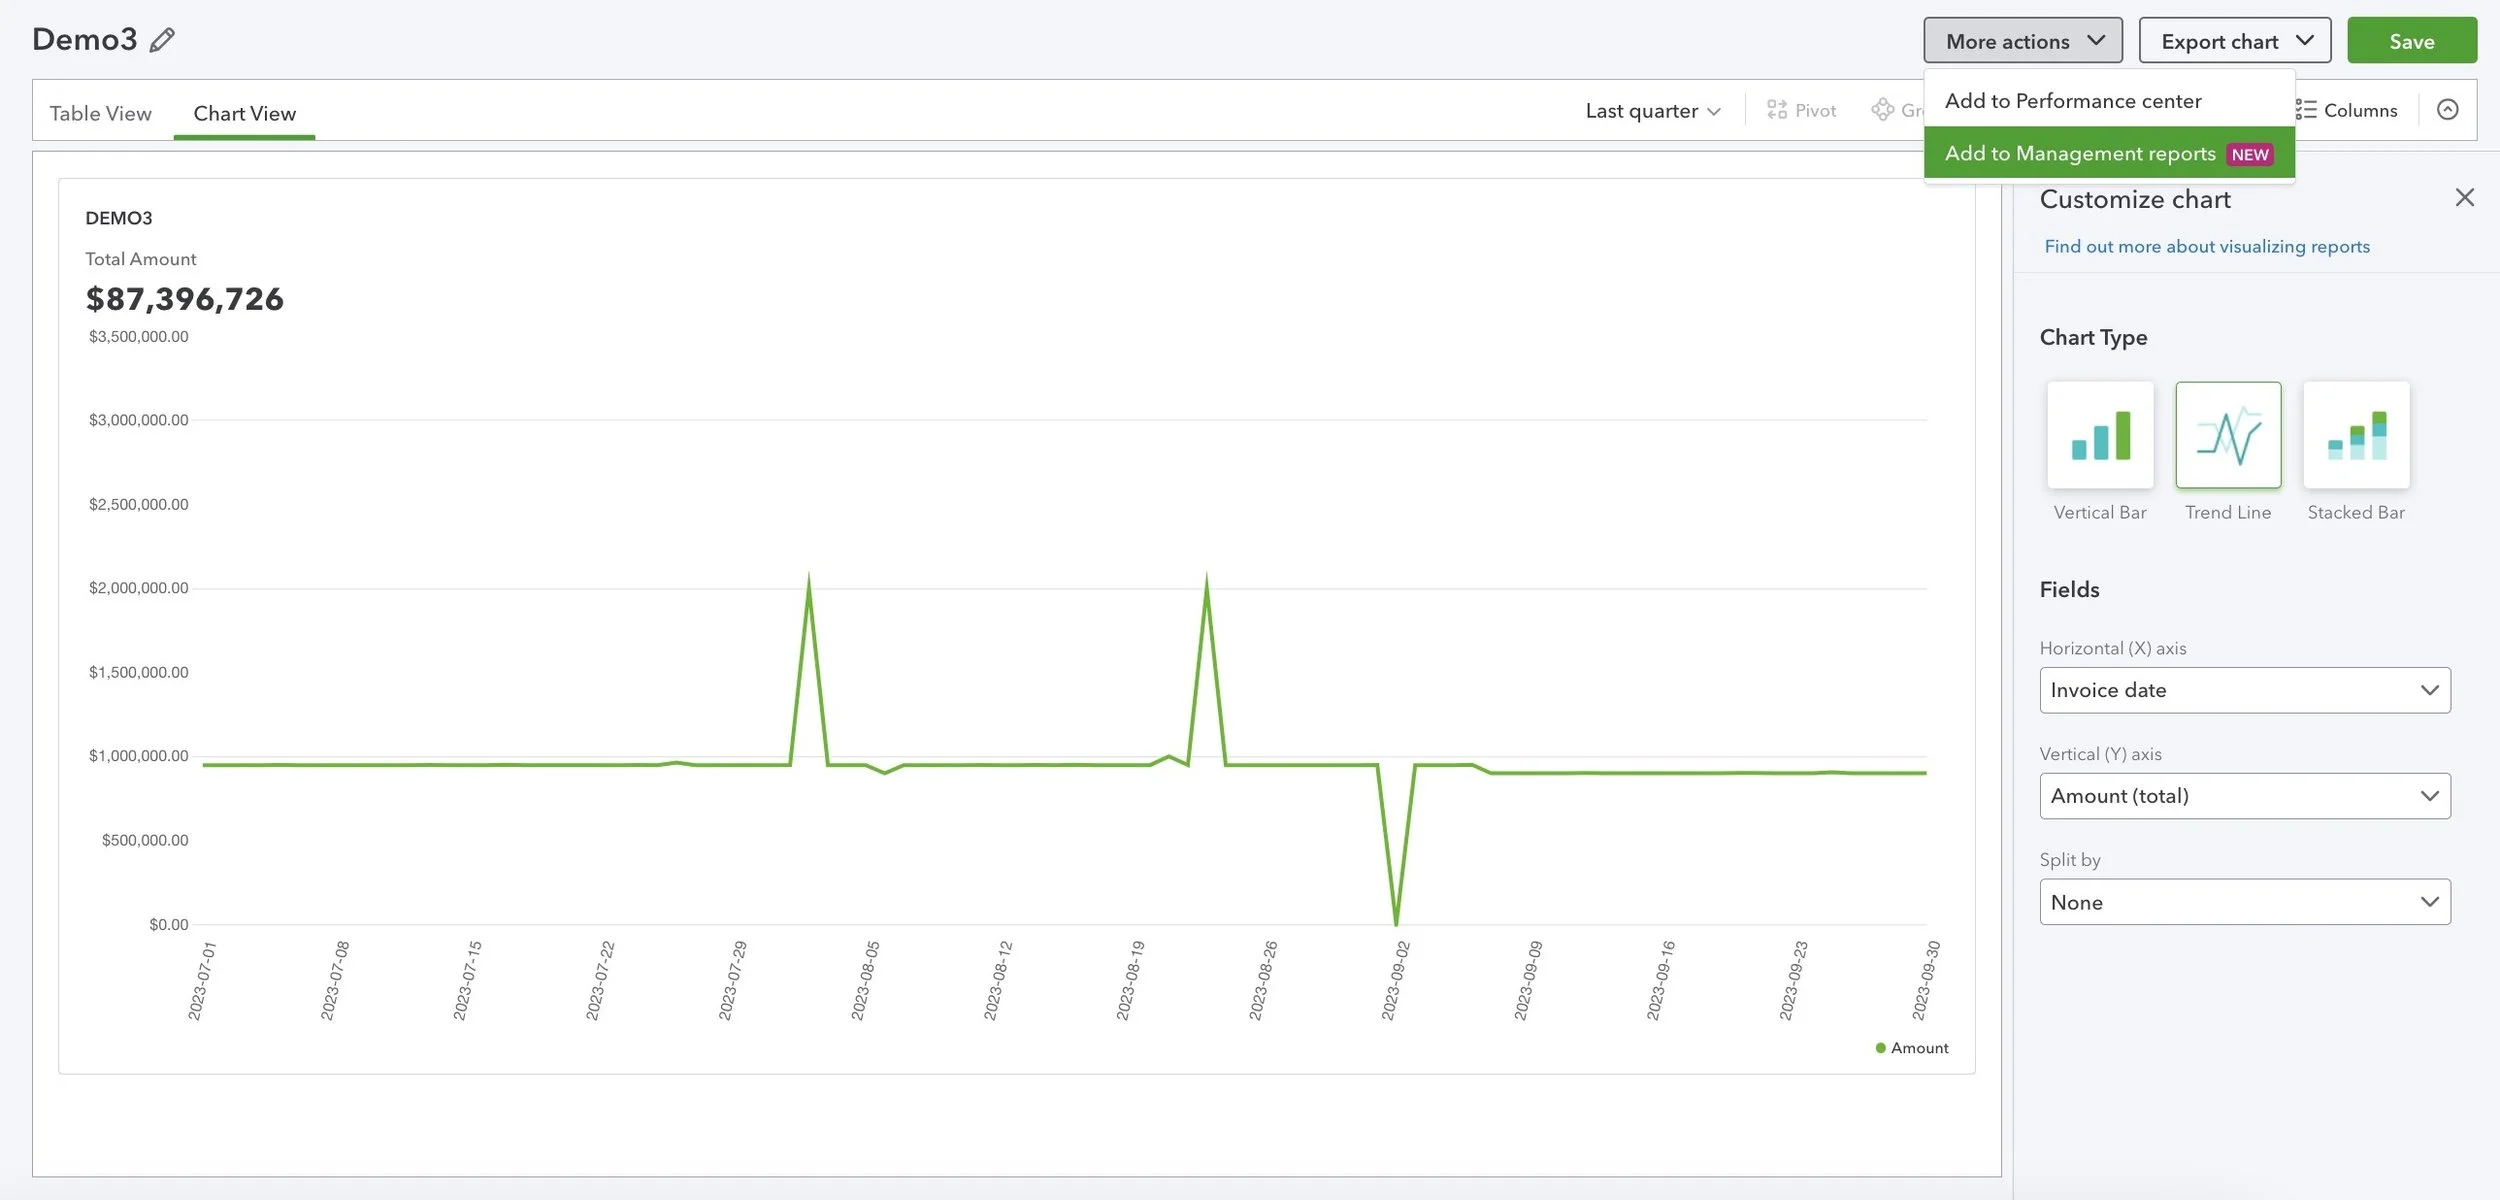The height and width of the screenshot is (1200, 2500).
Task: Open the Horizontal (X) axis Invoice date dropdown
Action: [2245, 690]
